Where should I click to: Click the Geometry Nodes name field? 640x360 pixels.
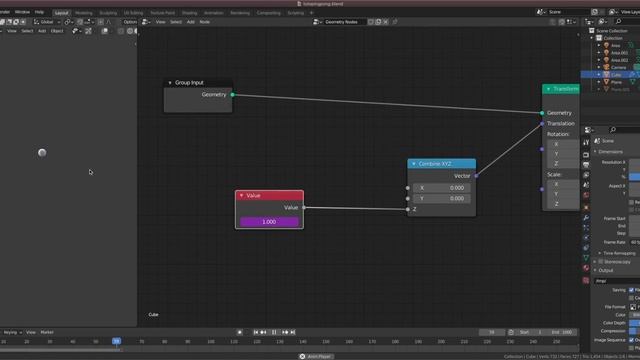pos(344,22)
